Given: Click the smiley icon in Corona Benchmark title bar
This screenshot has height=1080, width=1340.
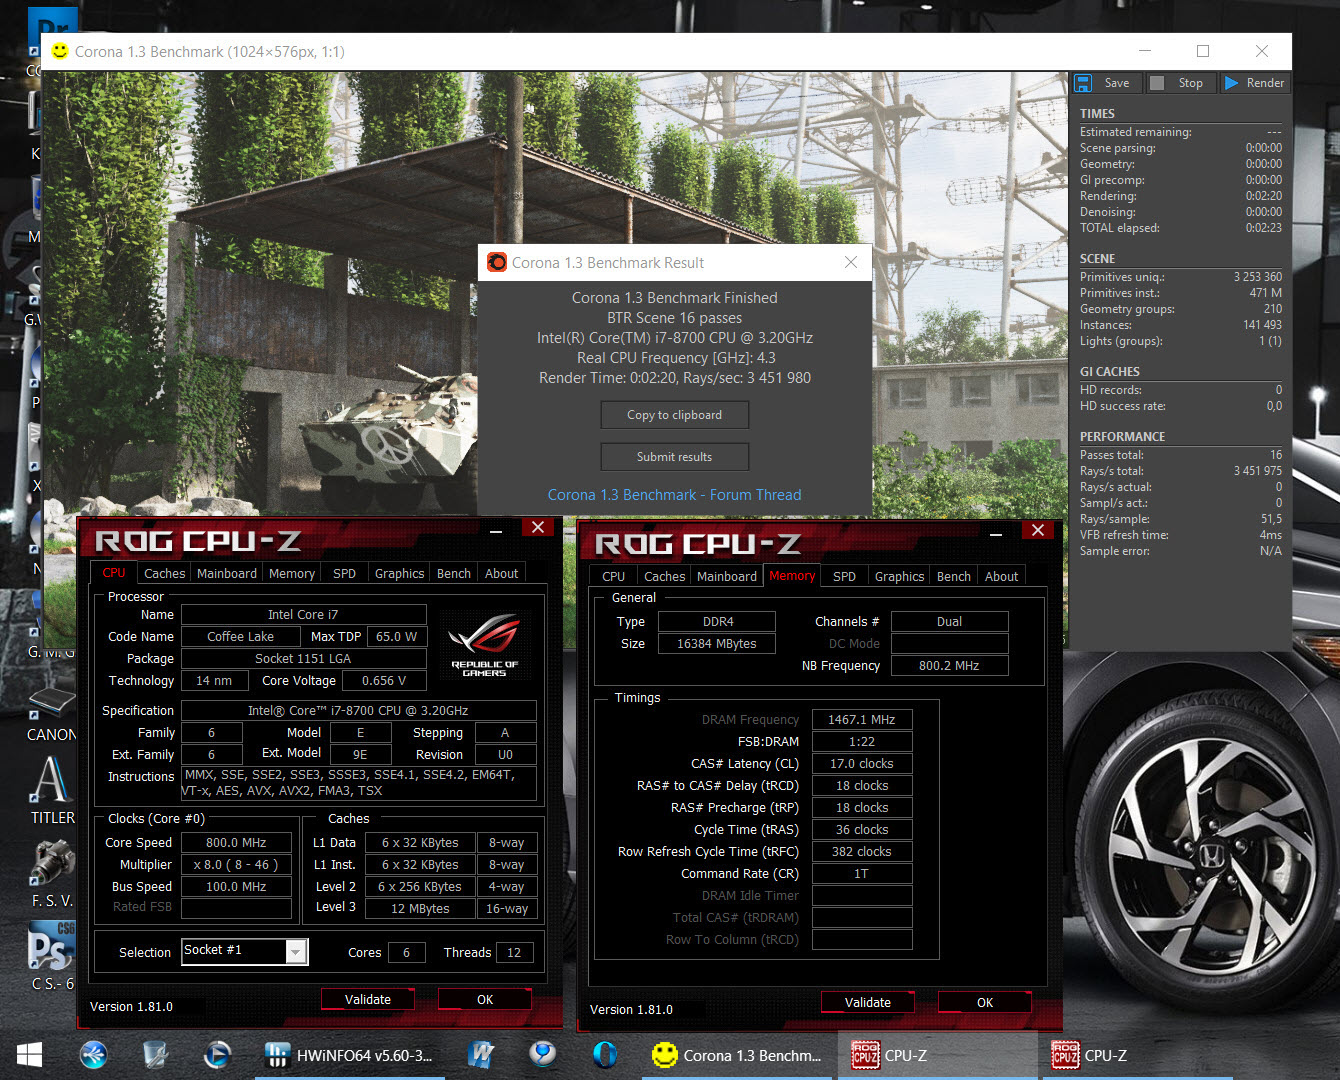Looking at the screenshot, I should [60, 51].
